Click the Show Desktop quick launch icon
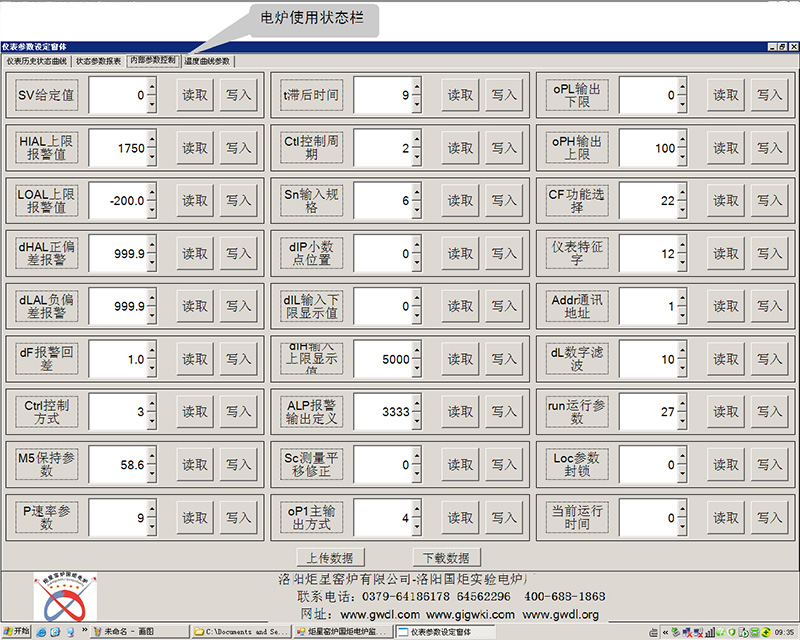 pyautogui.click(x=71, y=631)
